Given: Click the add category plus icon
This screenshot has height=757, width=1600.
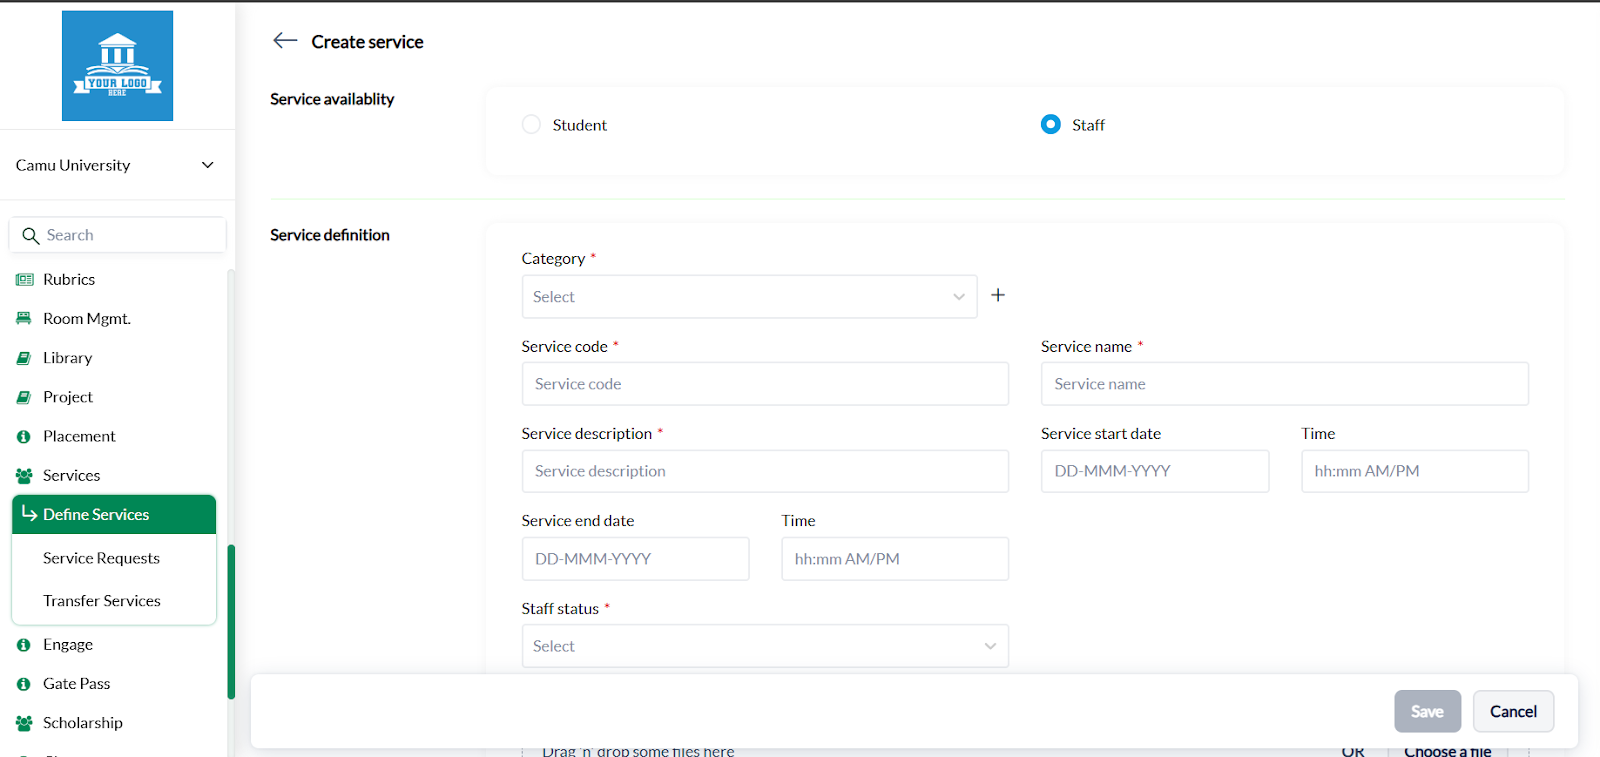Looking at the screenshot, I should 998,295.
